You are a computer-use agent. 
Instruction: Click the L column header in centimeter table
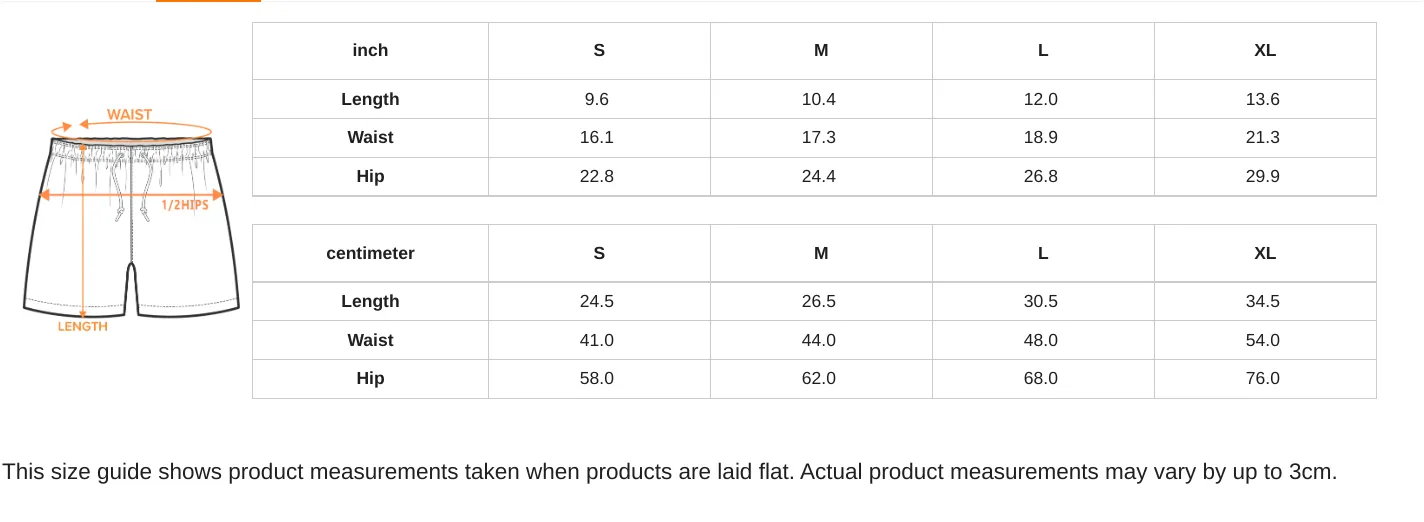click(1043, 253)
